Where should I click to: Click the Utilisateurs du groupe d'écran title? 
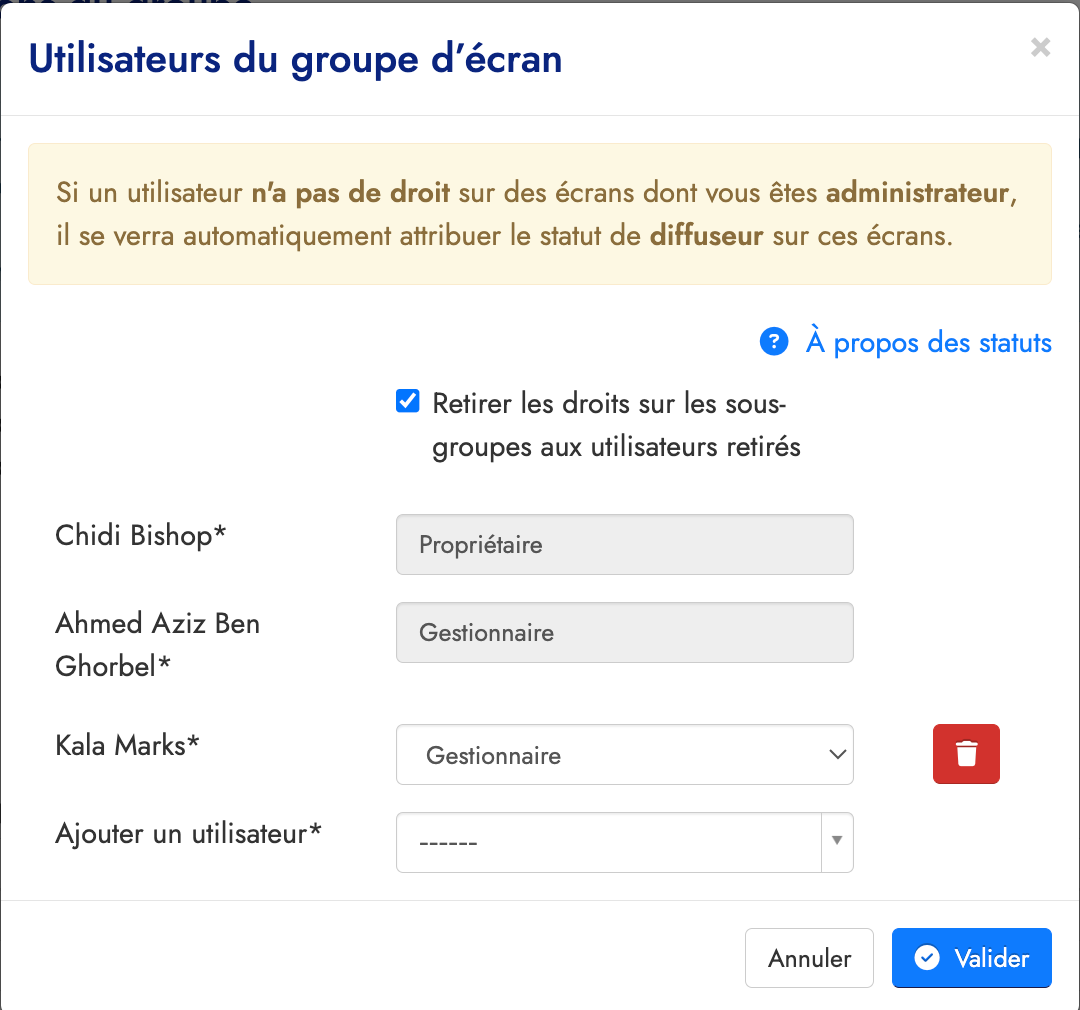coord(296,59)
